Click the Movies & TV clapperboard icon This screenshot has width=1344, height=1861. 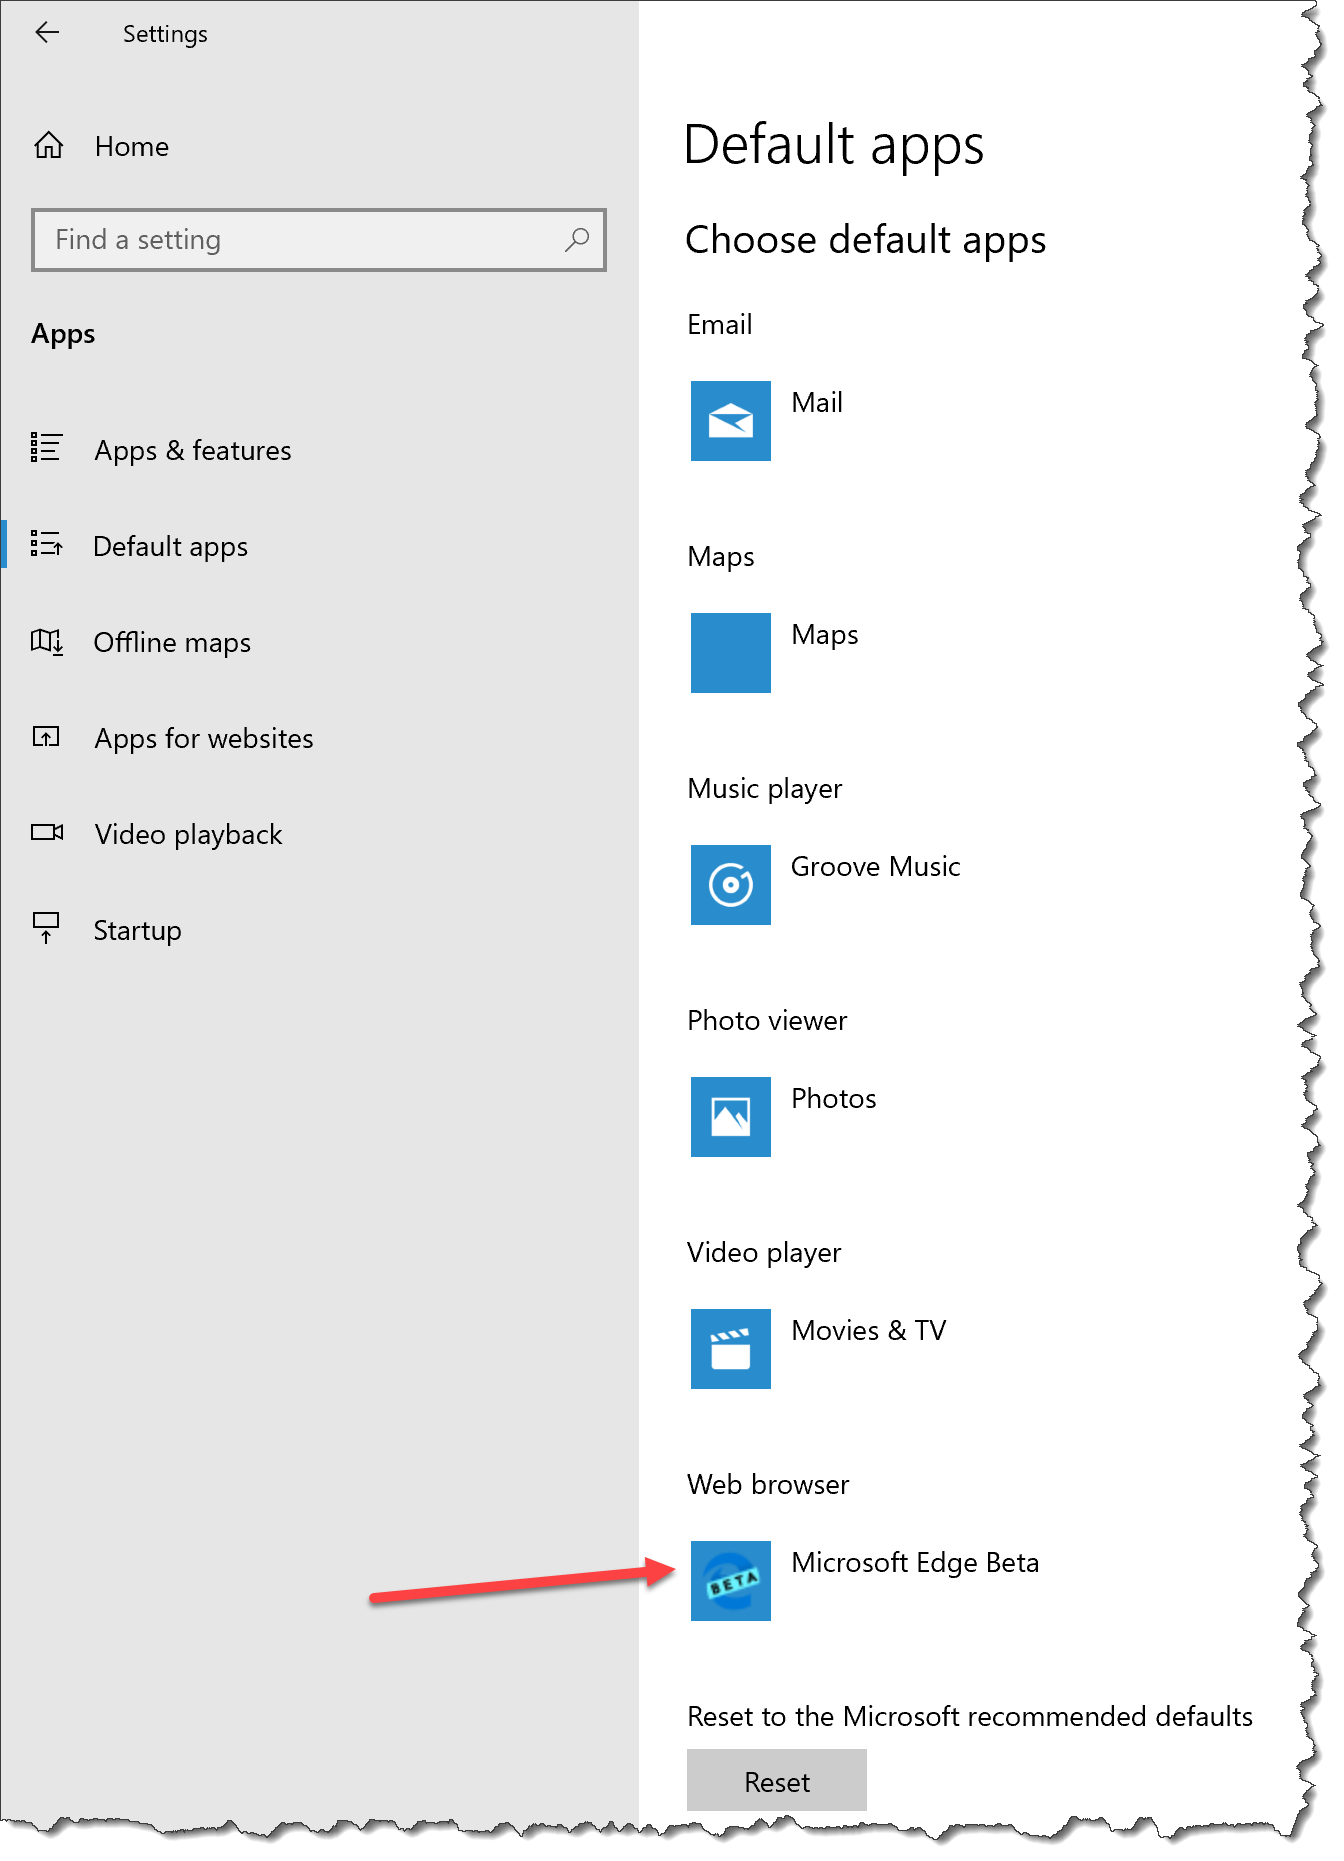[x=730, y=1349]
